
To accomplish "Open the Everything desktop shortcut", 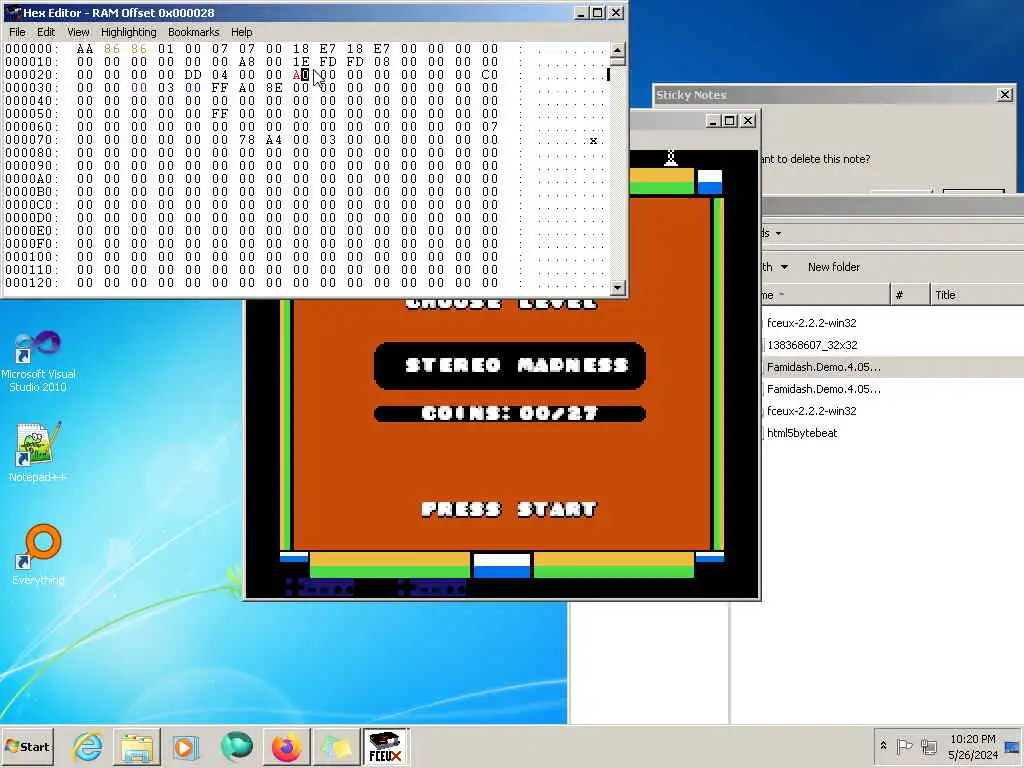I will pyautogui.click(x=38, y=554).
